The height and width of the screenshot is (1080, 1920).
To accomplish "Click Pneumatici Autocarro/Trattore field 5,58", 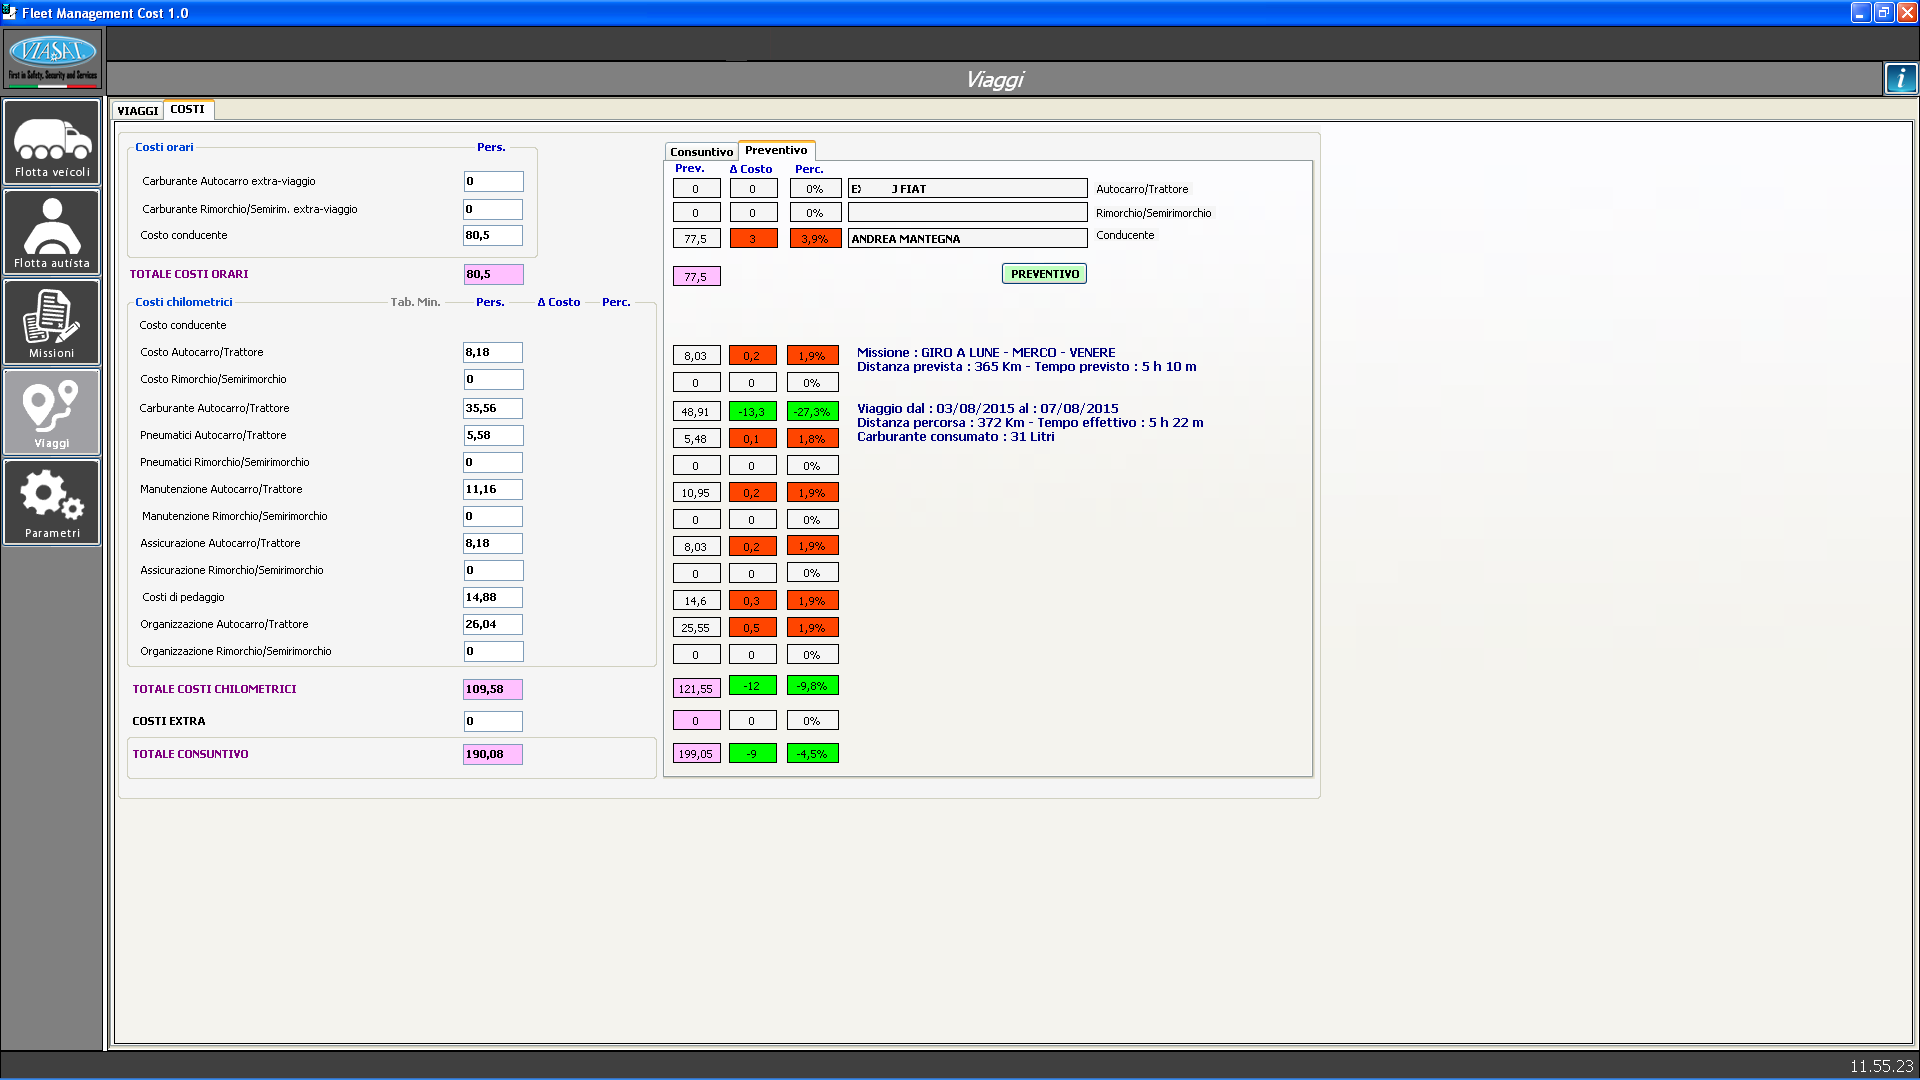I will pos(493,435).
